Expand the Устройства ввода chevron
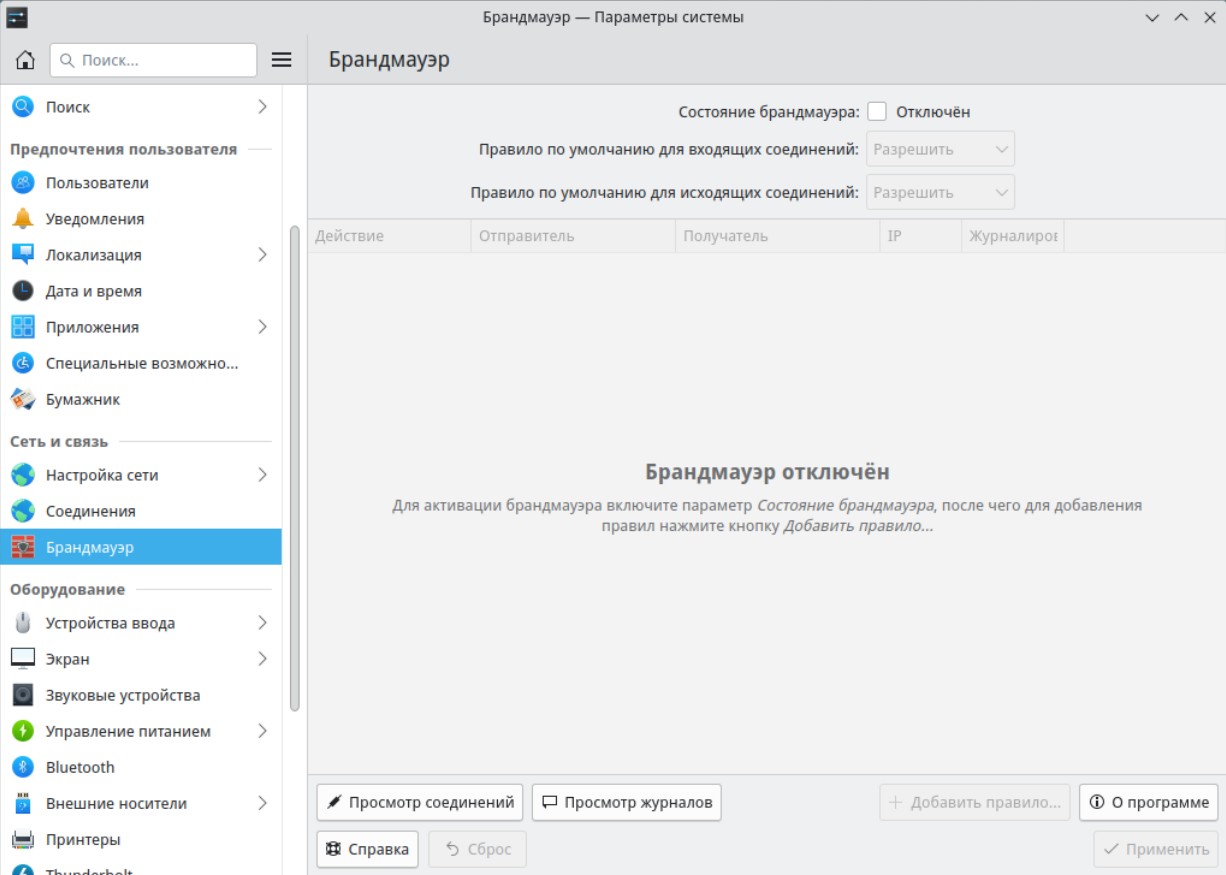 262,623
